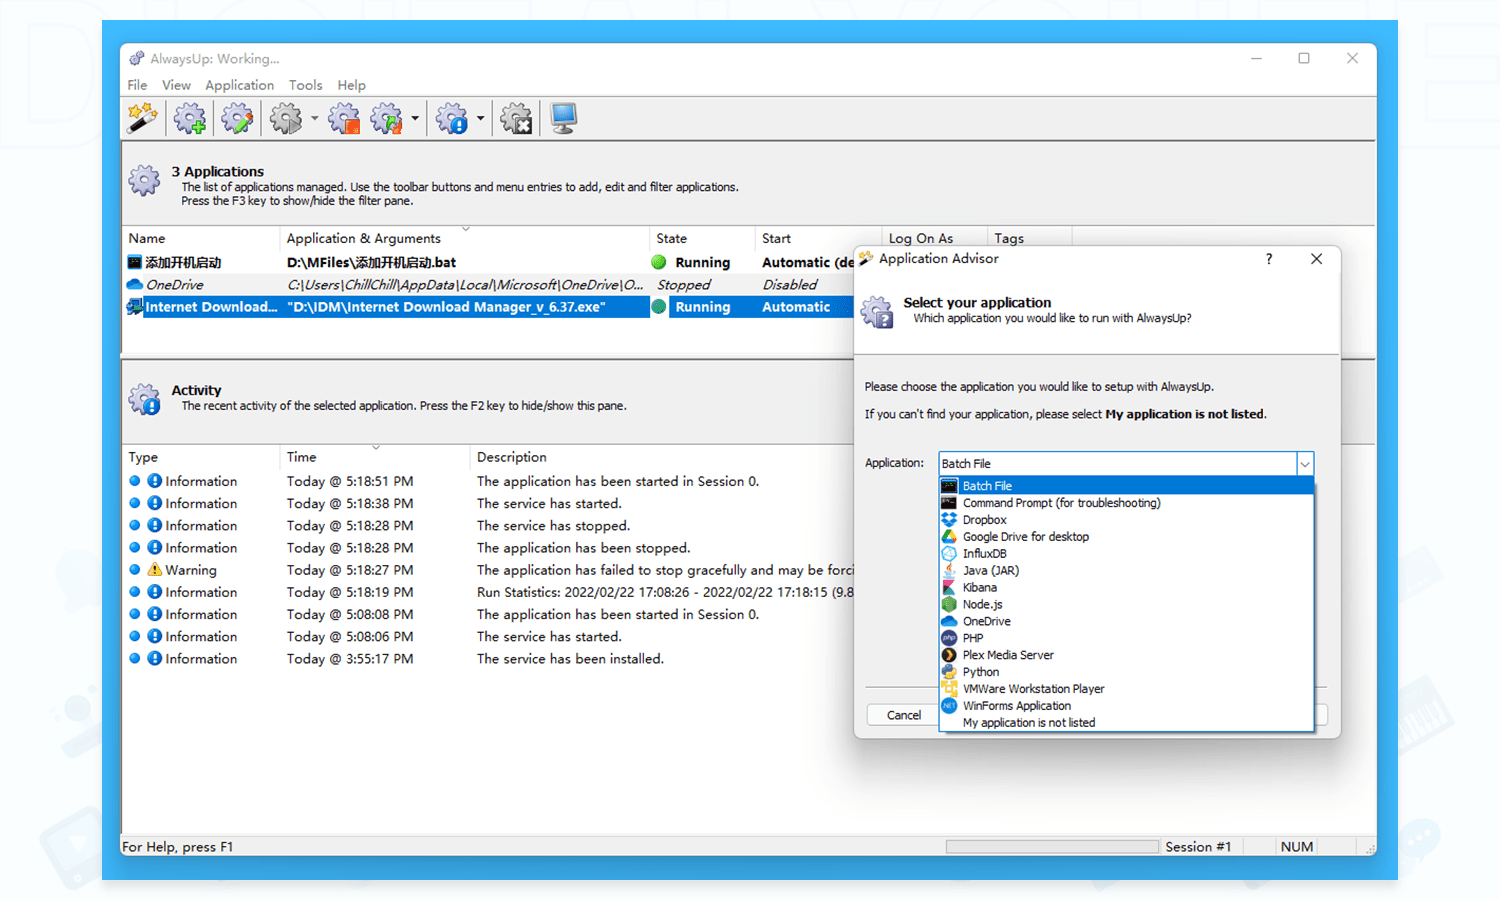Click the monitor icon in the toolbar
This screenshot has width=1500, height=900.
point(563,118)
